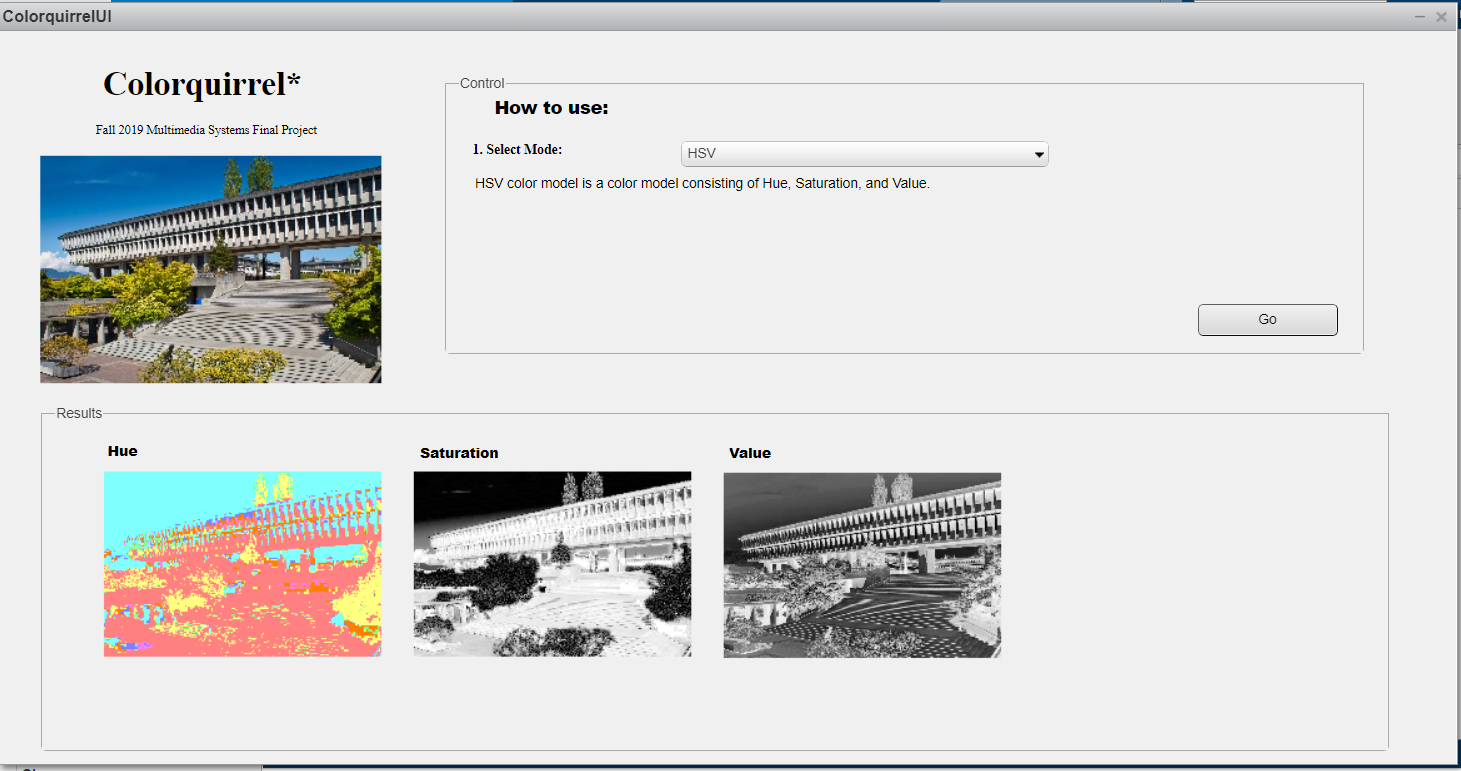1461x771 pixels.
Task: Click the '1. Select Mode:' label
Action: 518,149
